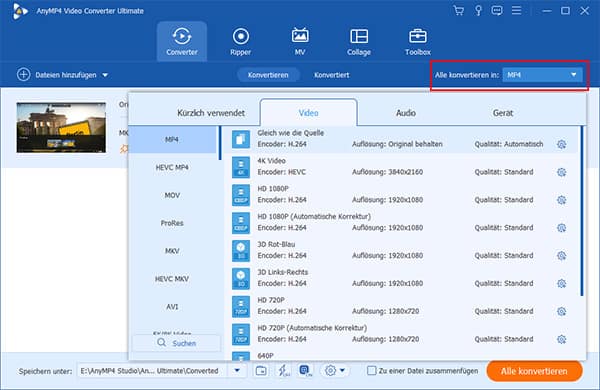The width and height of the screenshot is (600, 390).
Task: Open settings gear for HD 1080P (Automatische Korrektur)
Action: click(x=561, y=228)
